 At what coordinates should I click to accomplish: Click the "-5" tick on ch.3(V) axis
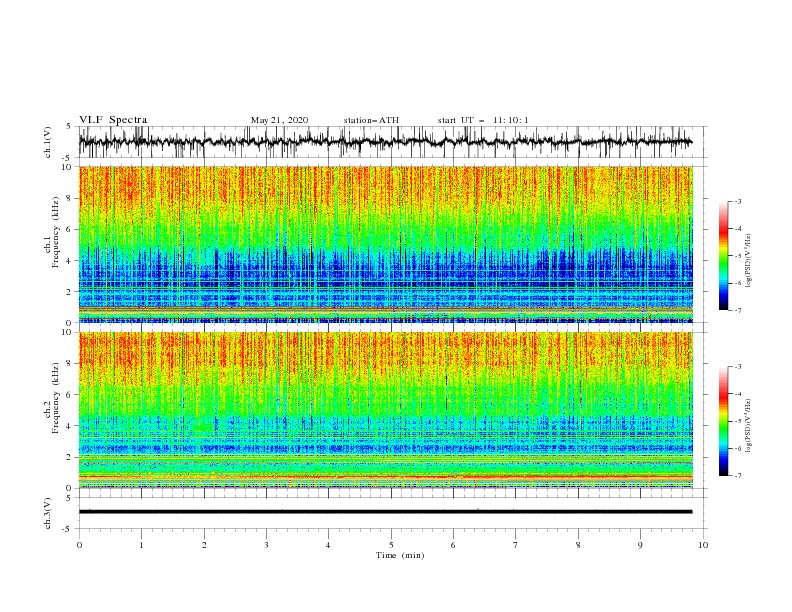(68, 529)
